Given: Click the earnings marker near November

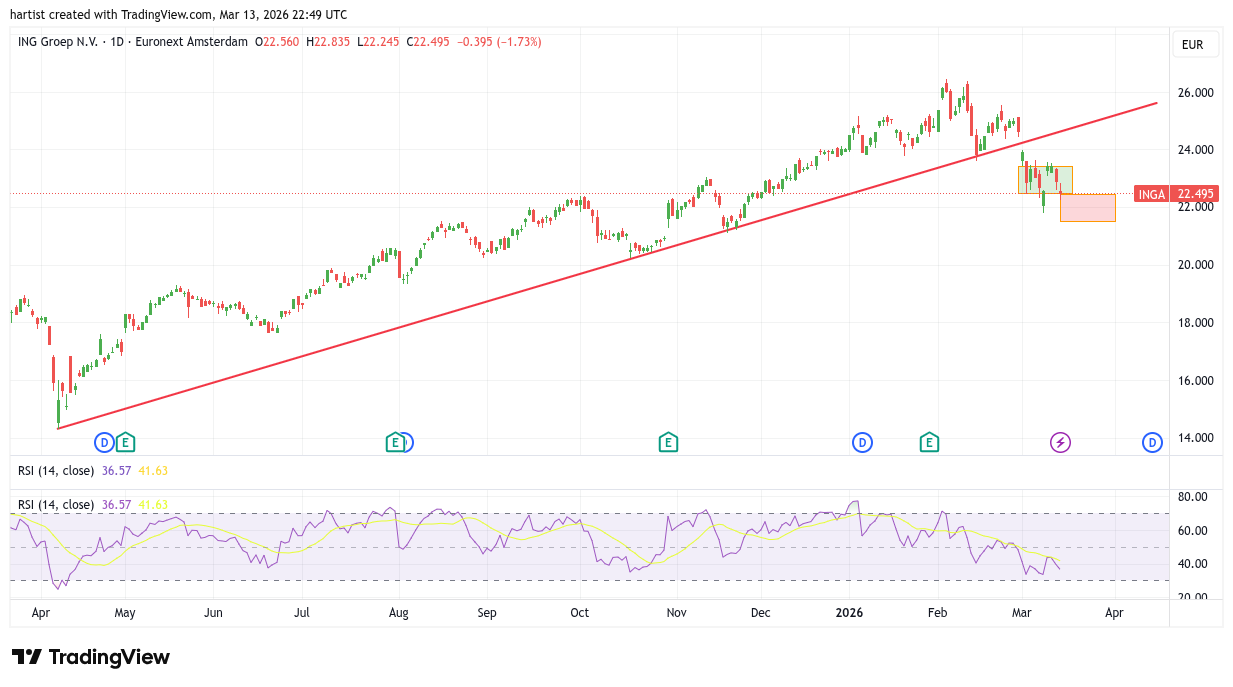Looking at the screenshot, I should (x=668, y=442).
